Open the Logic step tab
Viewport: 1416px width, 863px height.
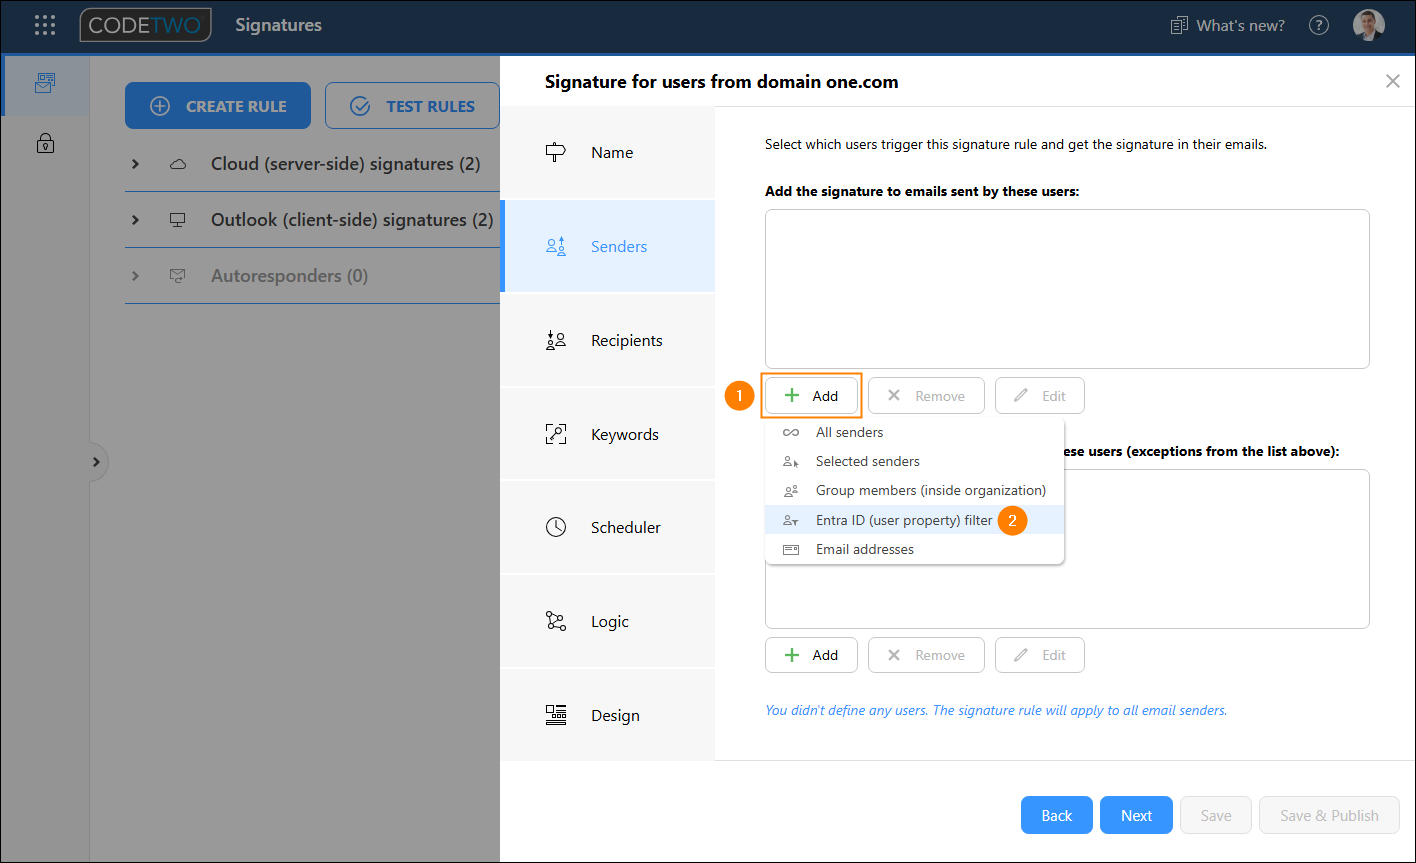(608, 621)
